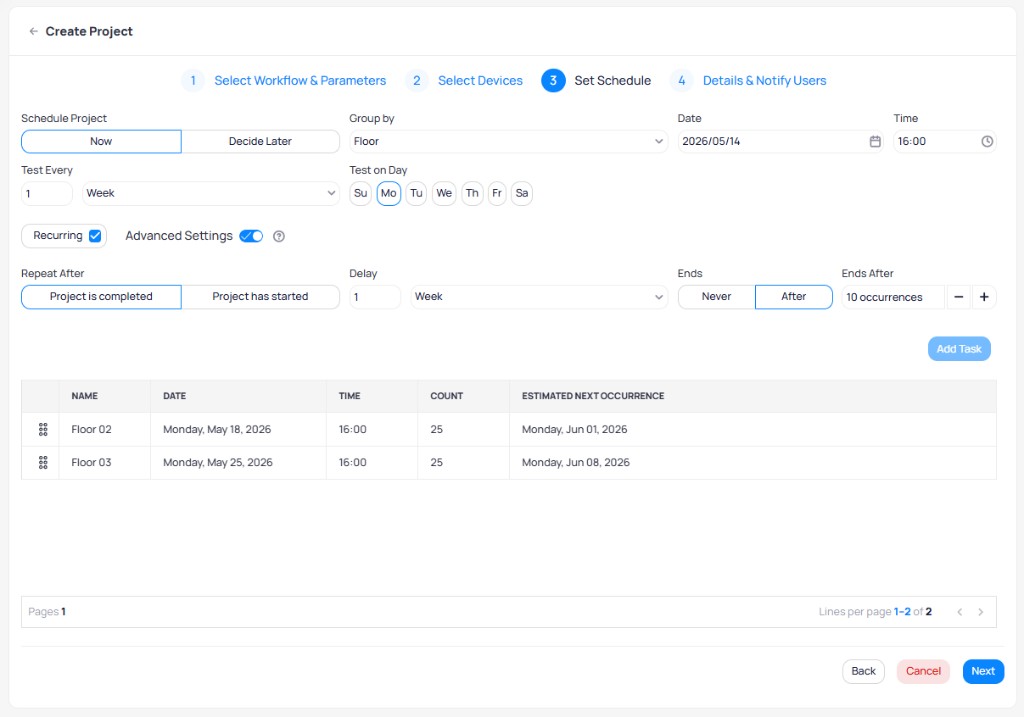Choose Project has started option
Viewport: 1024px width, 717px height.
click(260, 296)
